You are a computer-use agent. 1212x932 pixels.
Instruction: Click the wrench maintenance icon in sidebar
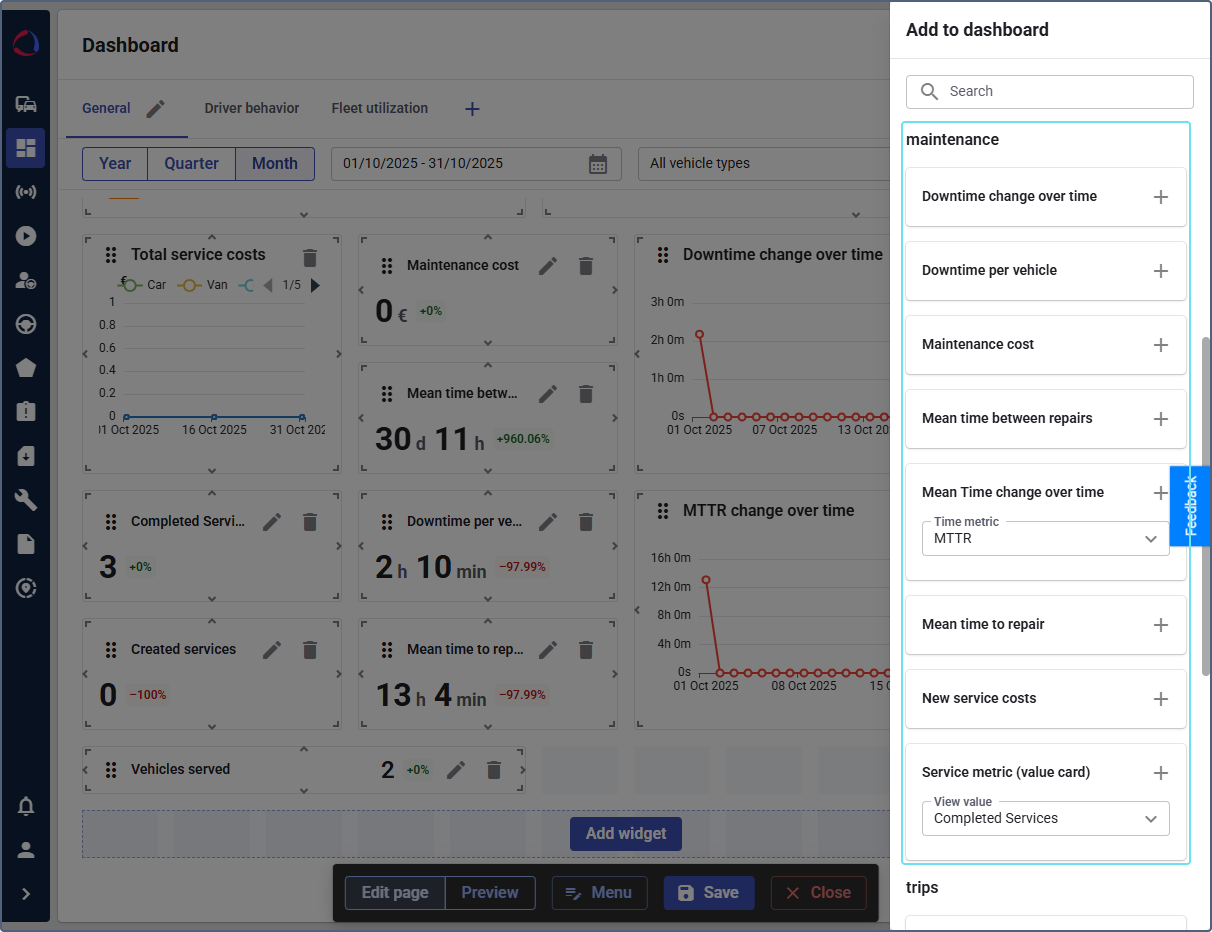pos(26,500)
